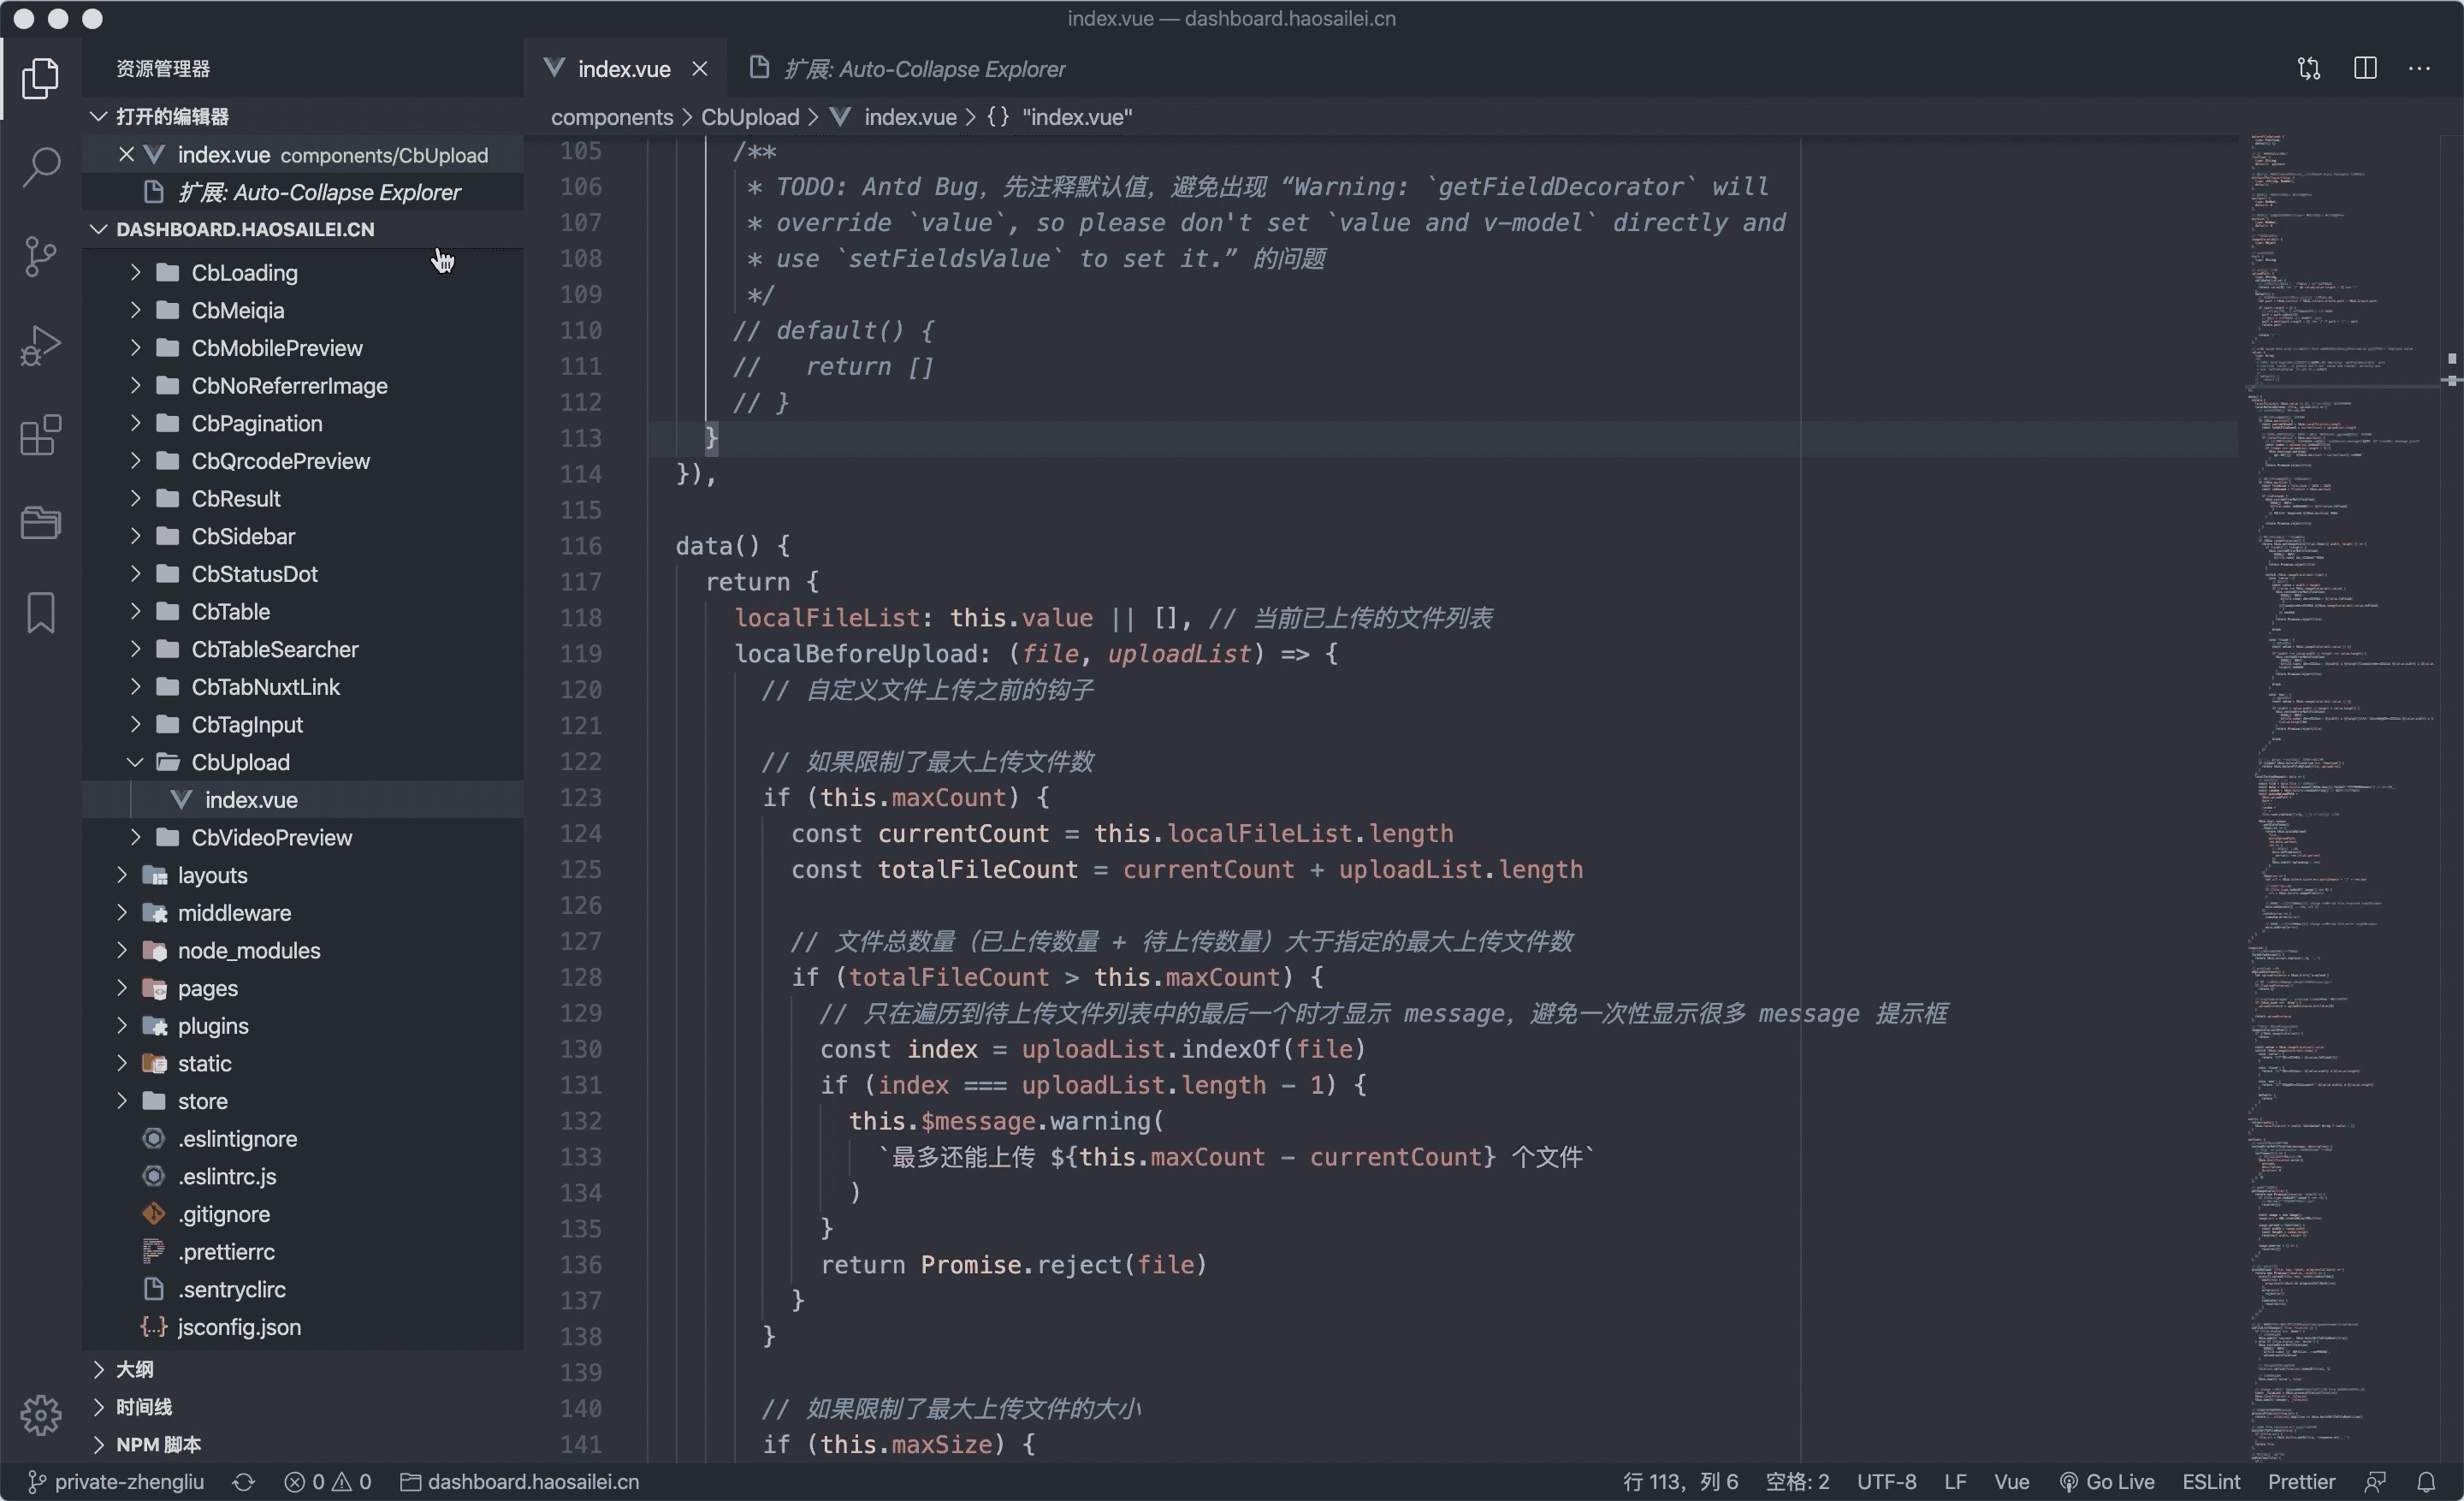Toggle Go Live server in the status bar
Viewport: 2464px width, 1501px height.
2106,1481
